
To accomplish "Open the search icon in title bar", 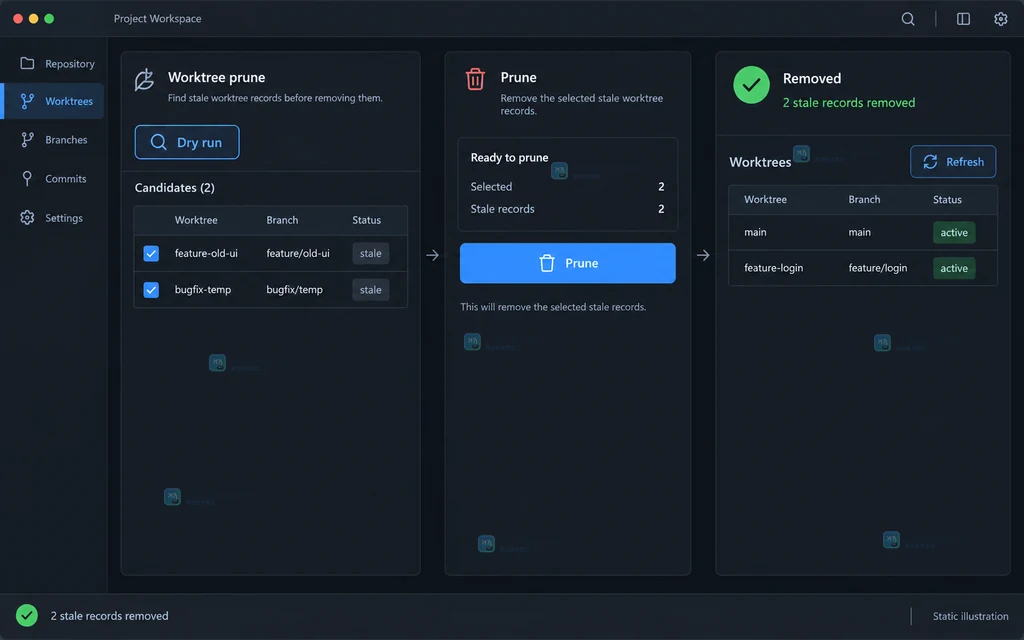I will click(908, 19).
